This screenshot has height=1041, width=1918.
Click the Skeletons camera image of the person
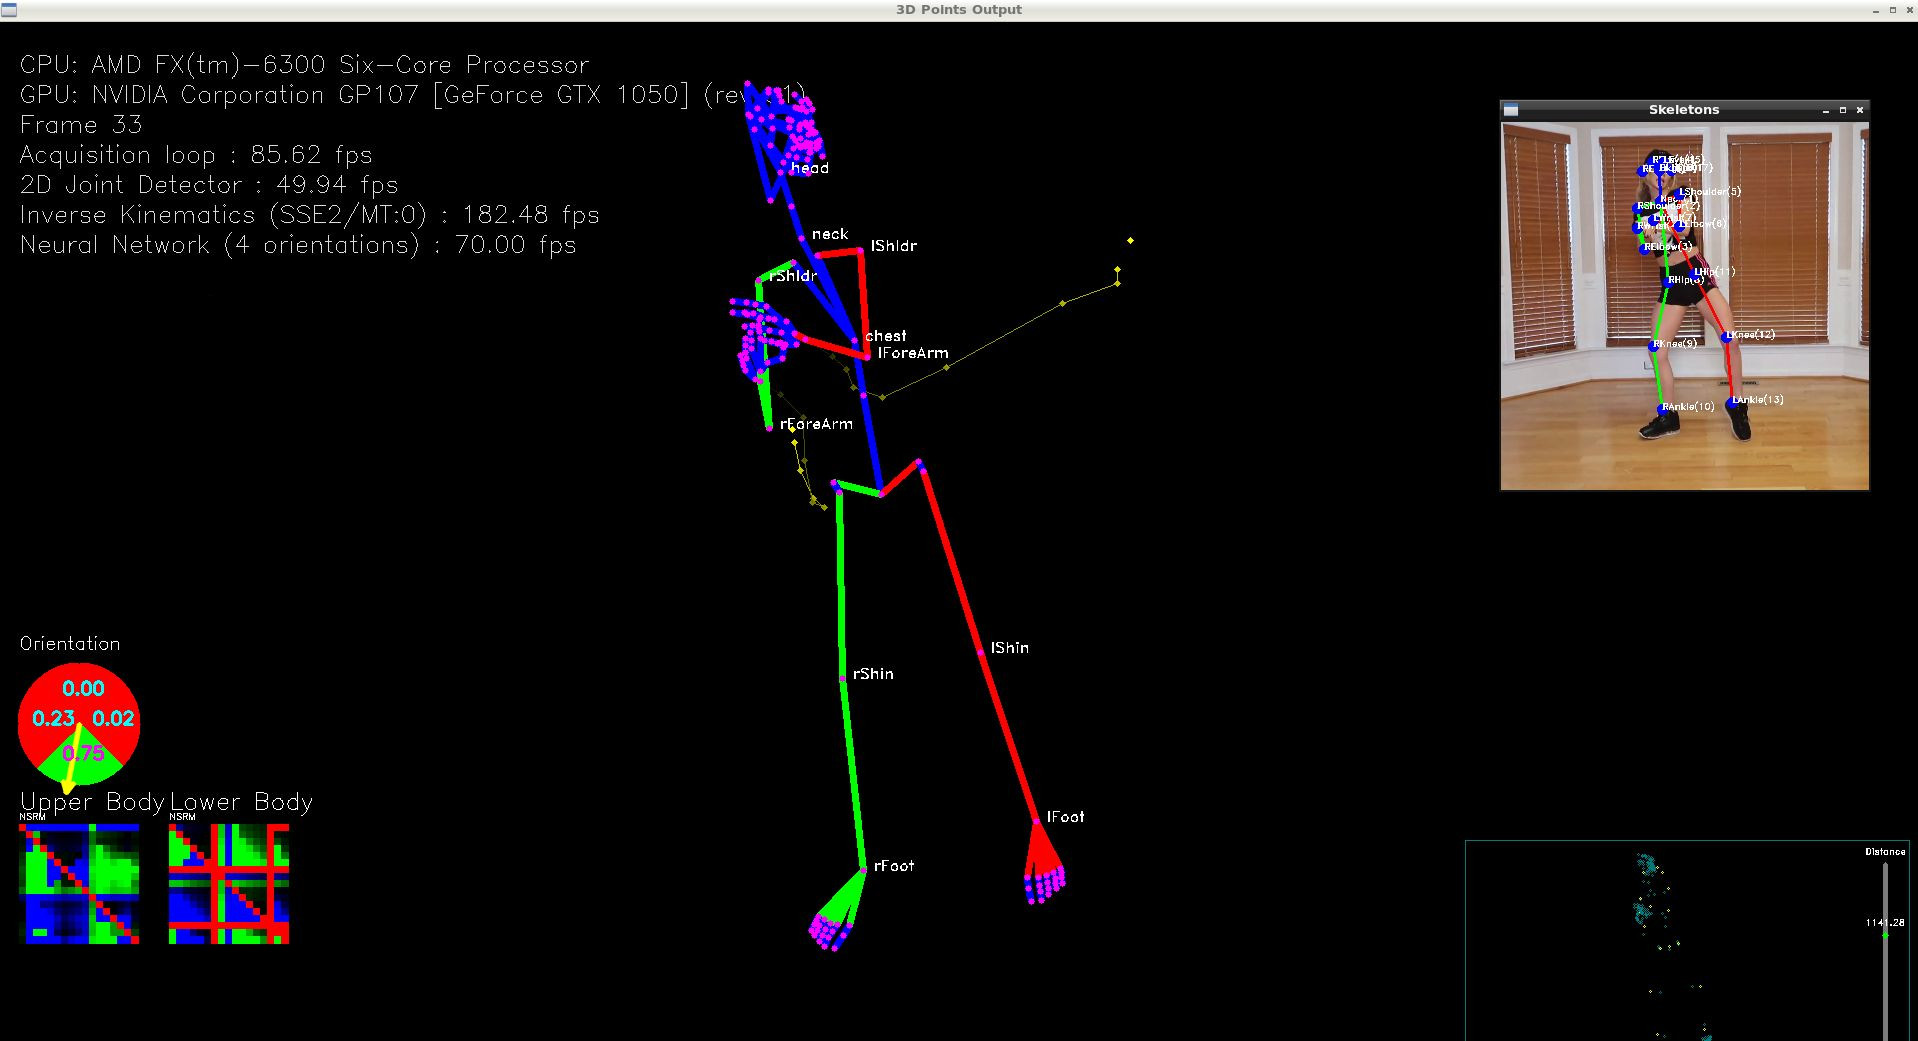1685,306
